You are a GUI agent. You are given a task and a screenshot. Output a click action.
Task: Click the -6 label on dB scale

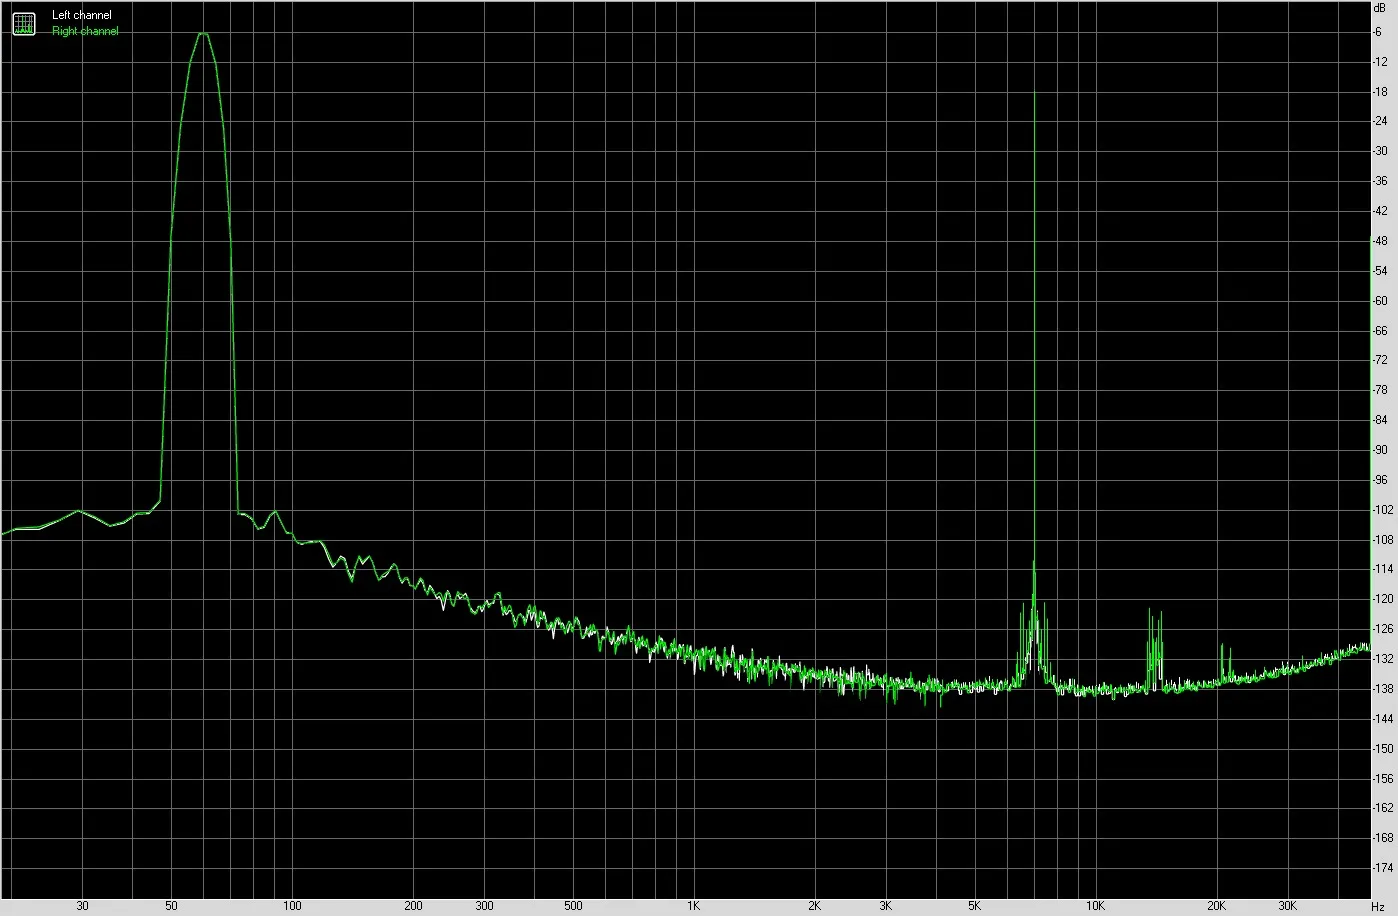[1379, 32]
